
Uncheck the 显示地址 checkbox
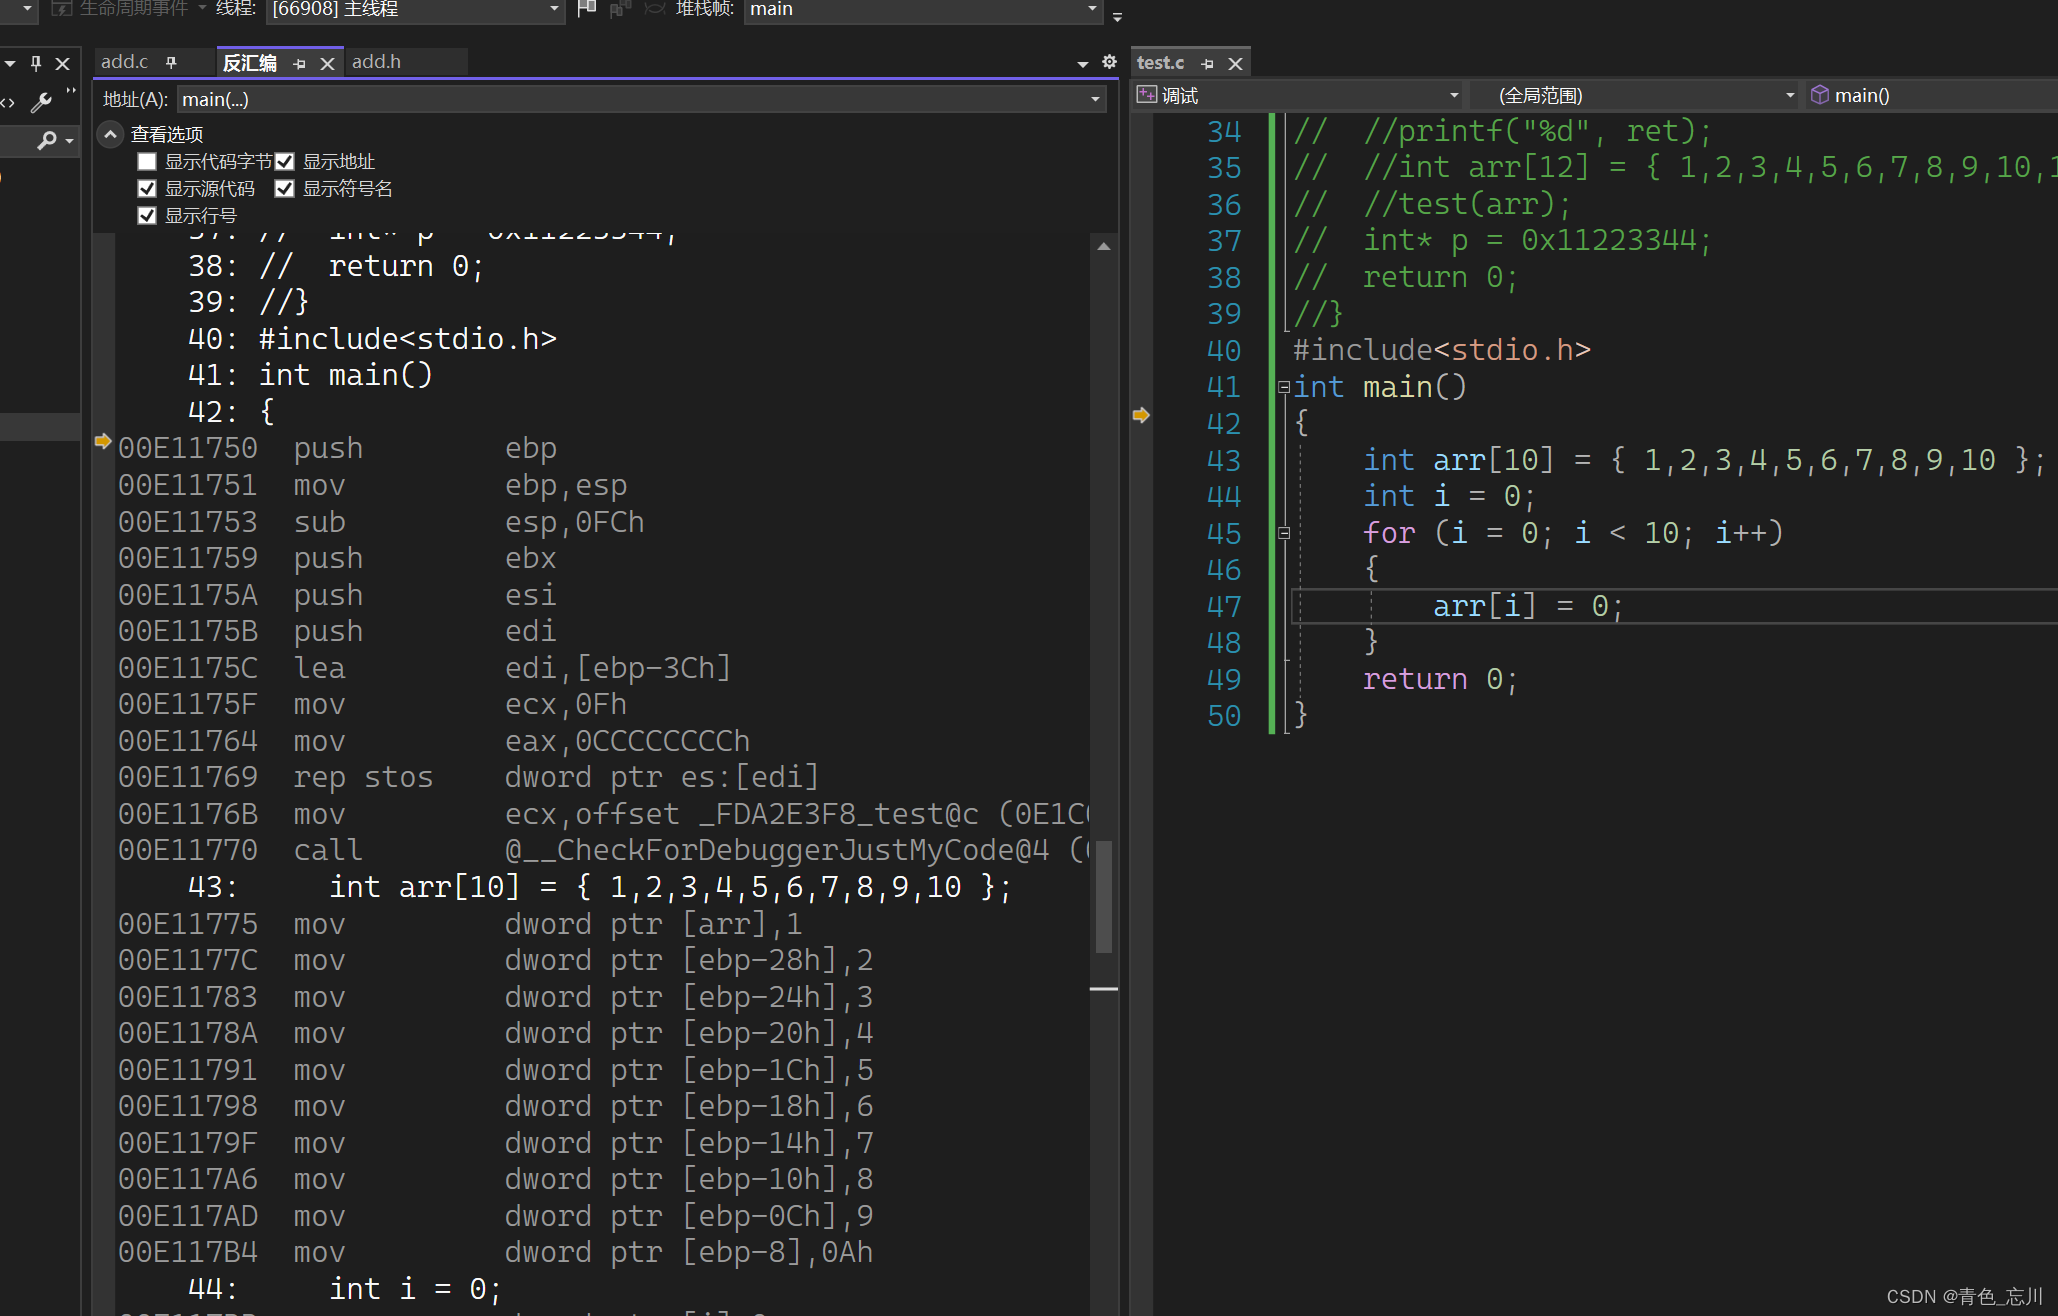(x=285, y=162)
